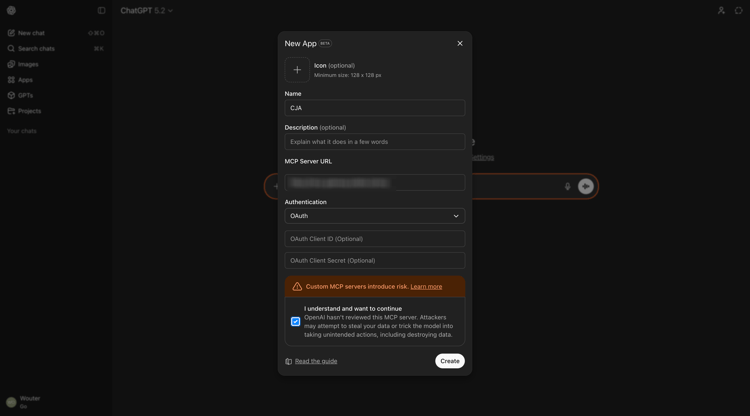Open Apps in the sidebar

56,80
